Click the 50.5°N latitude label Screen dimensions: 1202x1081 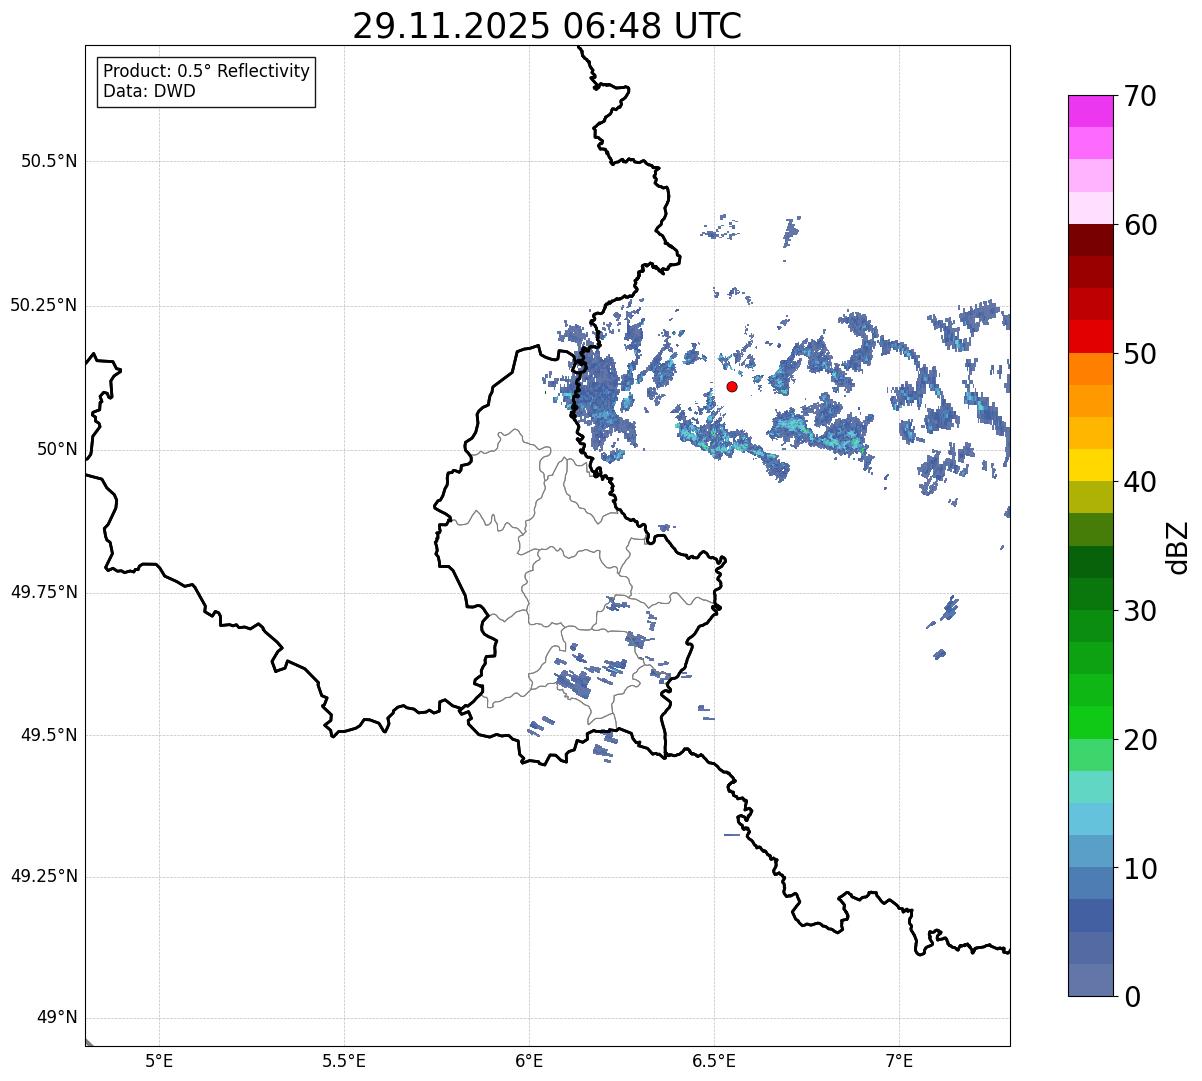(49, 161)
